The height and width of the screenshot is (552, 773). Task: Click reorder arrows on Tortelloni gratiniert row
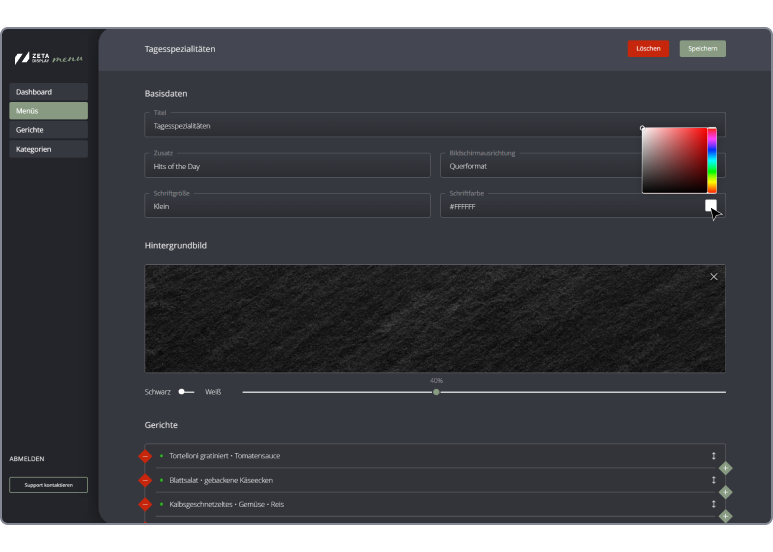tap(713, 456)
